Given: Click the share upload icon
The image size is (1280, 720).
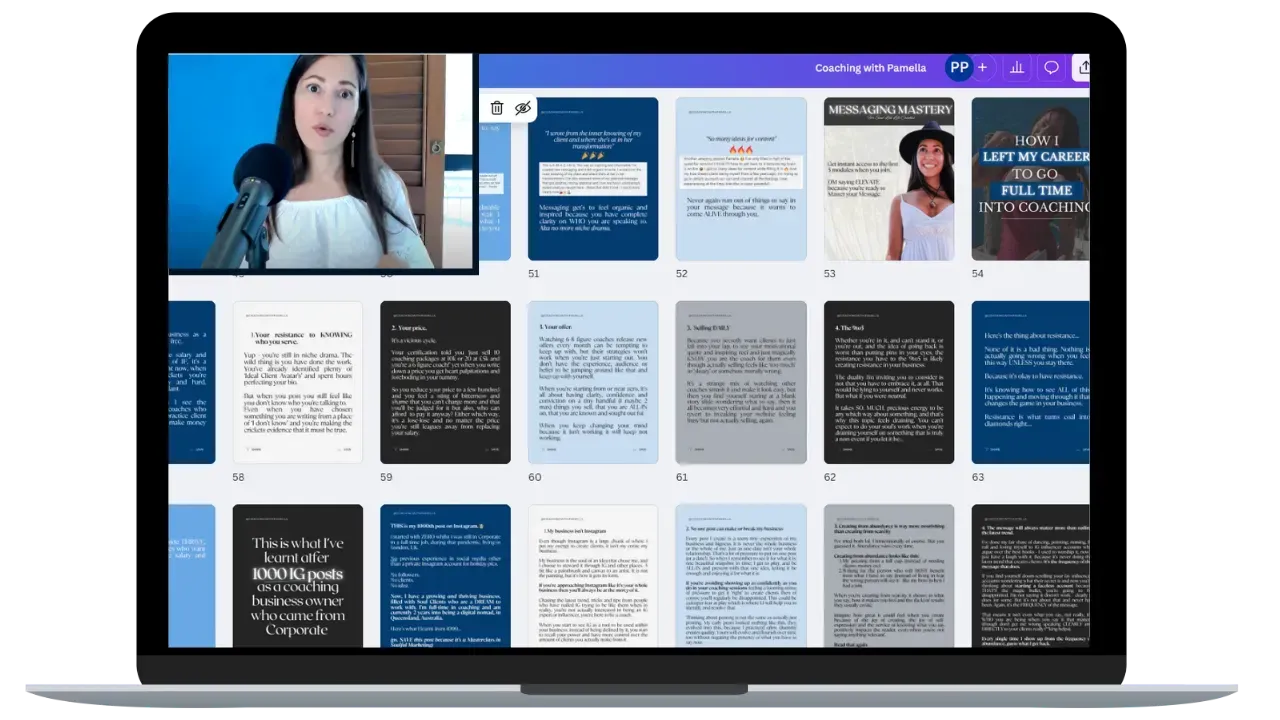Looking at the screenshot, I should [1082, 67].
